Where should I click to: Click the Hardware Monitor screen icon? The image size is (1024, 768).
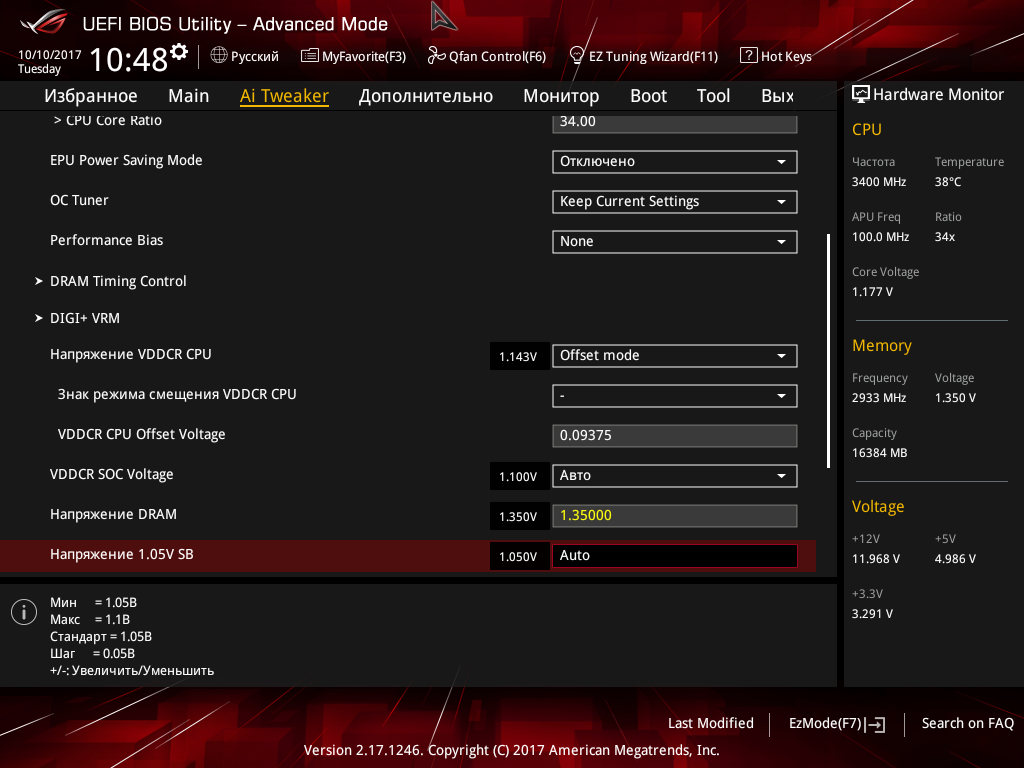[x=861, y=95]
